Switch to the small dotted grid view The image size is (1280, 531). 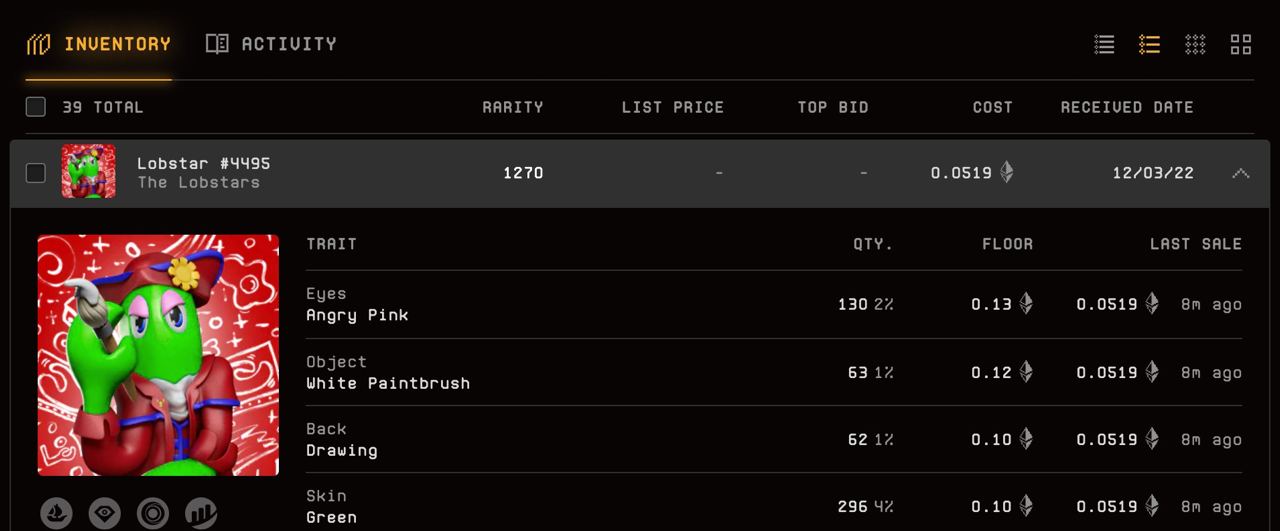pyautogui.click(x=1195, y=44)
